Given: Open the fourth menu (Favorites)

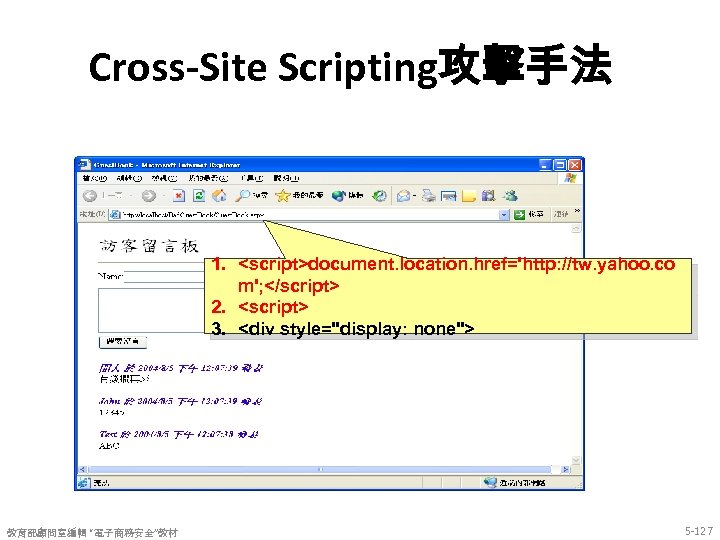Looking at the screenshot, I should [208, 178].
